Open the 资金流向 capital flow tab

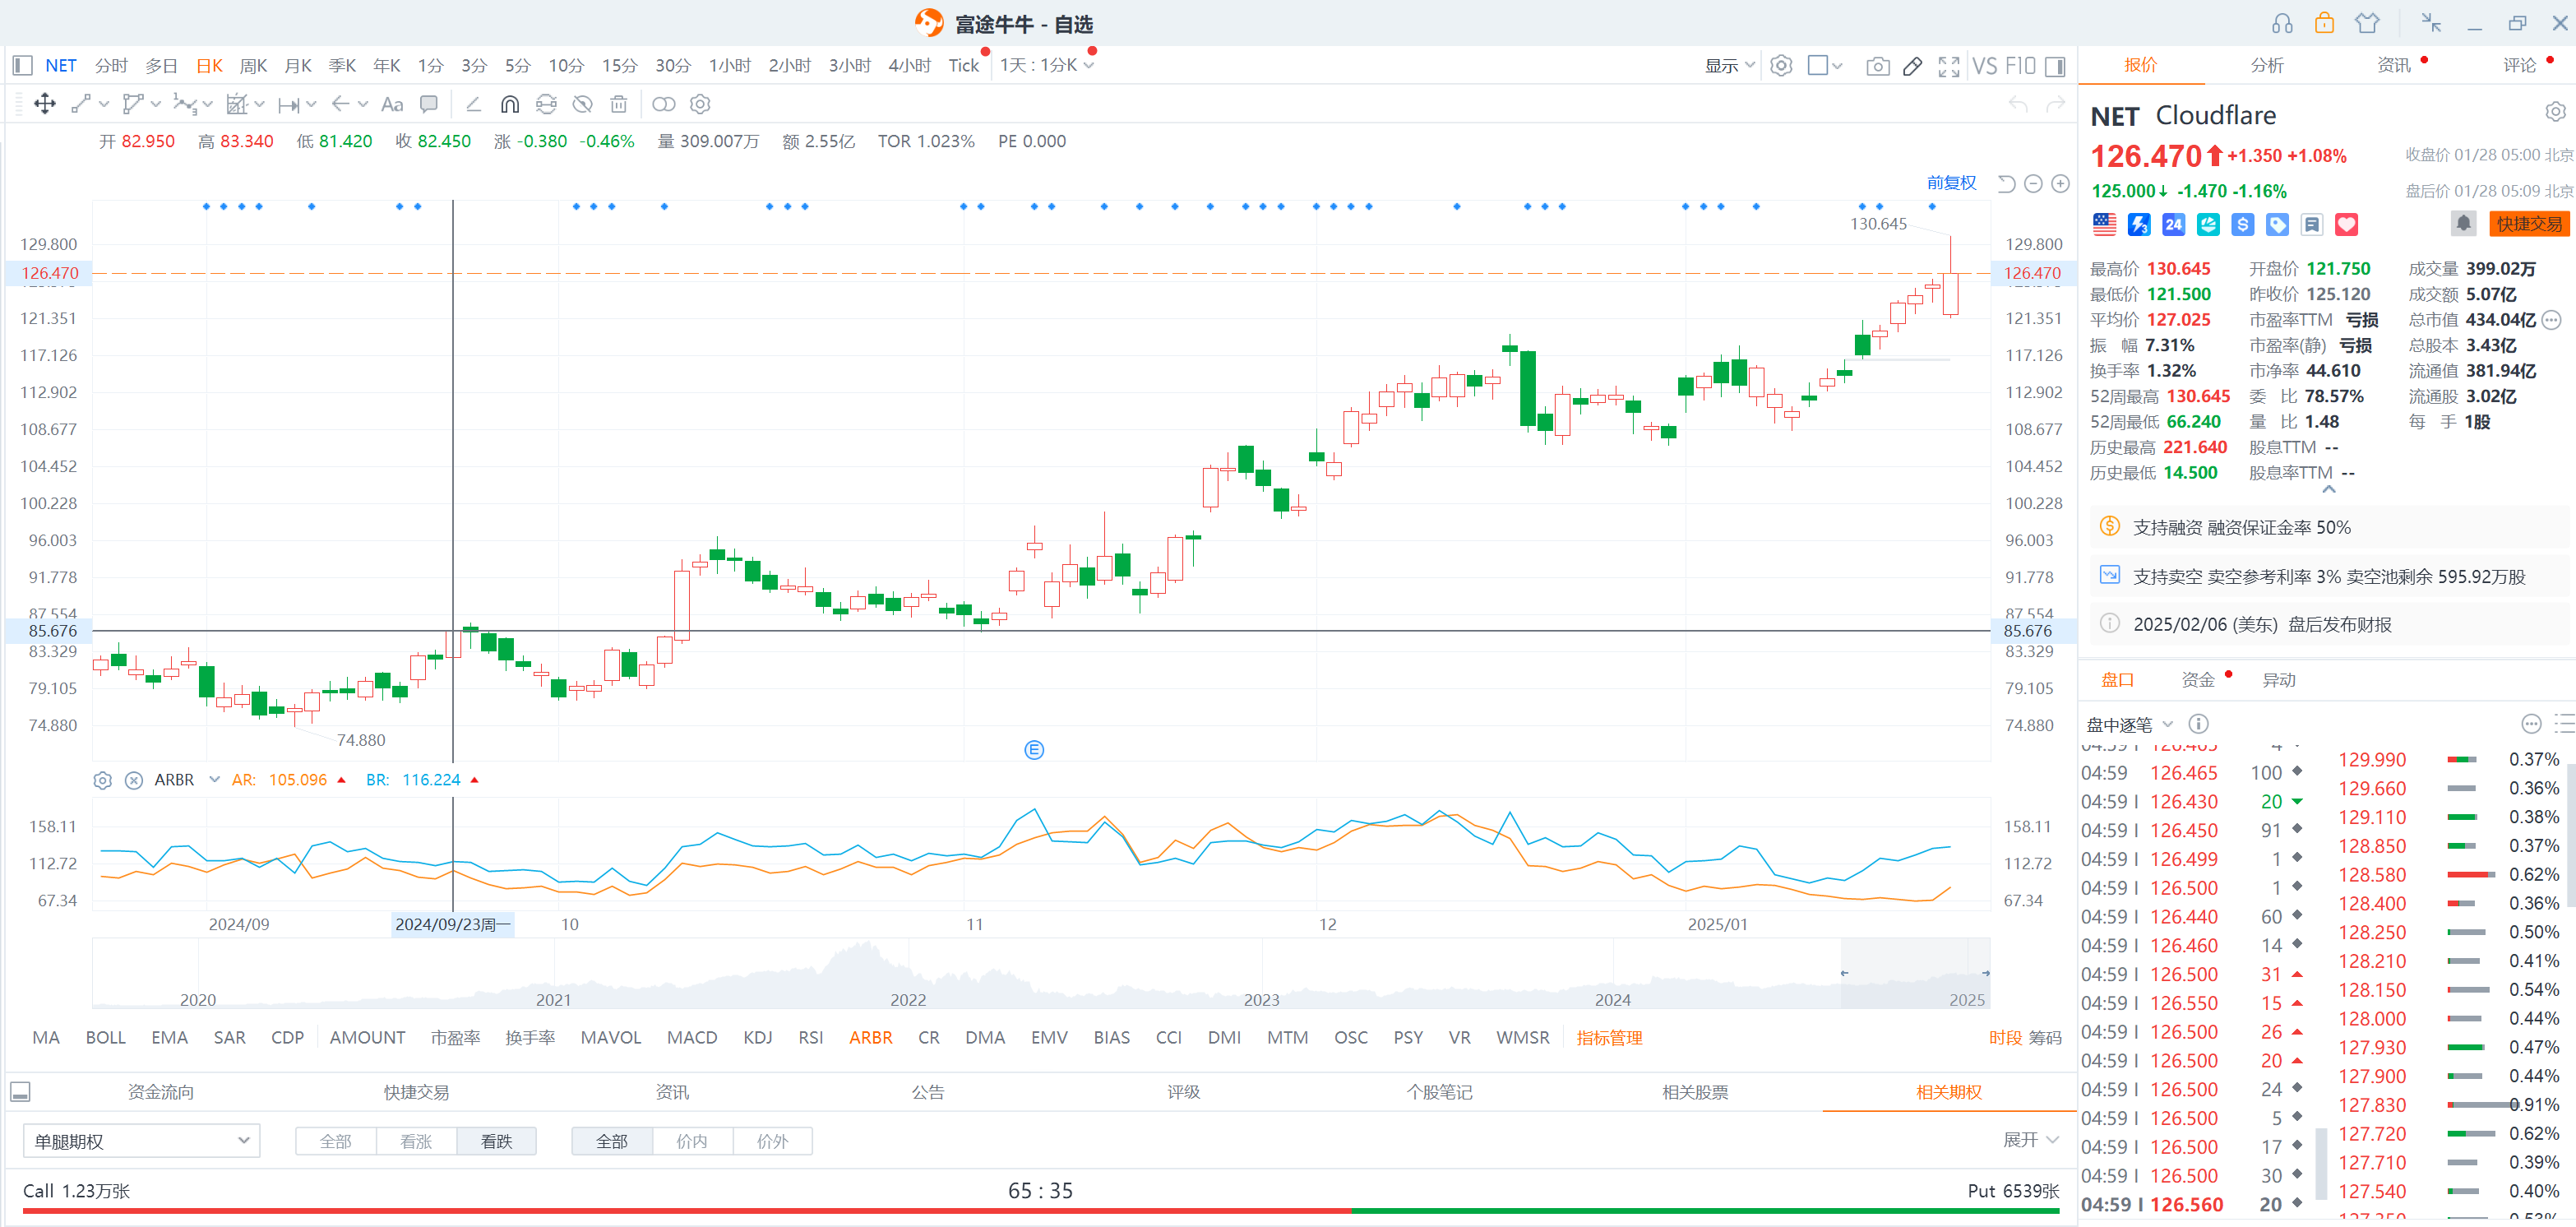tap(161, 1092)
